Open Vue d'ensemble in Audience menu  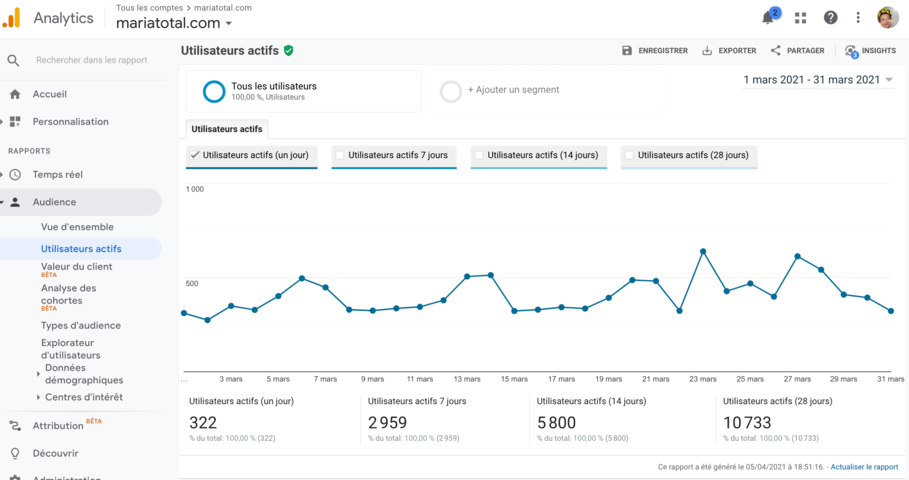tap(77, 227)
